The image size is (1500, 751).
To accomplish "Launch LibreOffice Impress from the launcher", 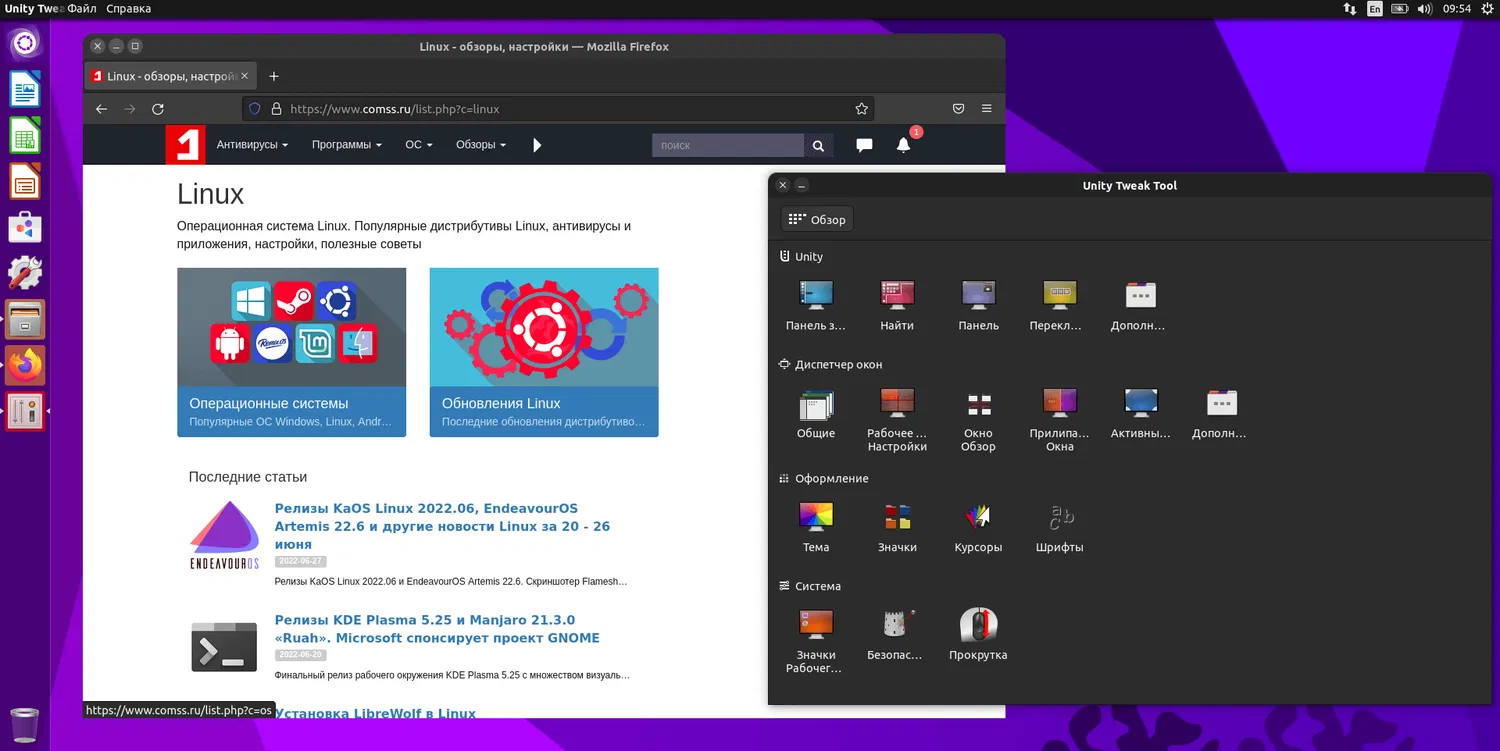I will [x=25, y=182].
